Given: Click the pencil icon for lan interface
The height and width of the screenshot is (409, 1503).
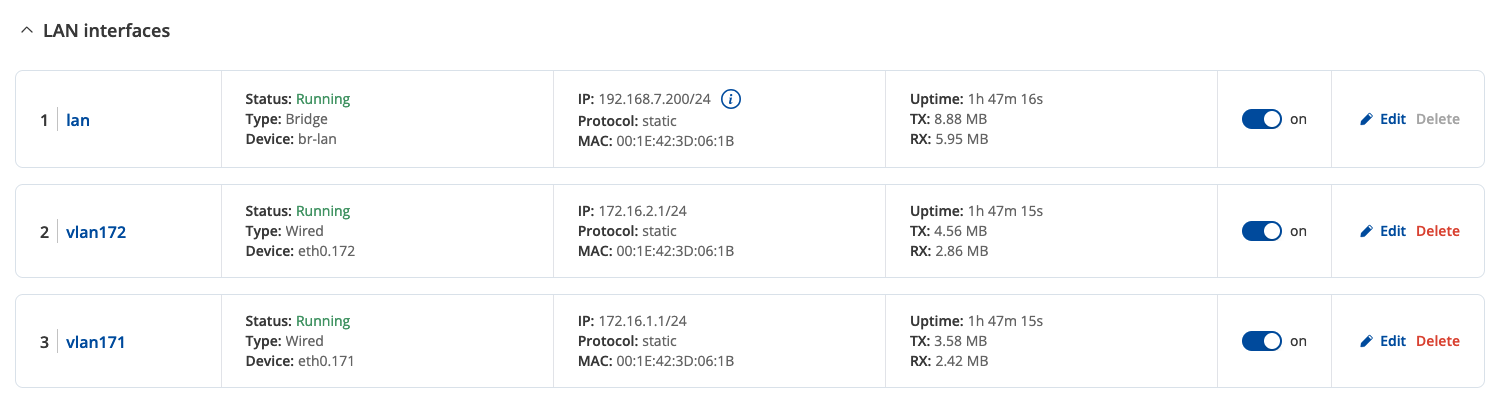Looking at the screenshot, I should (1367, 120).
